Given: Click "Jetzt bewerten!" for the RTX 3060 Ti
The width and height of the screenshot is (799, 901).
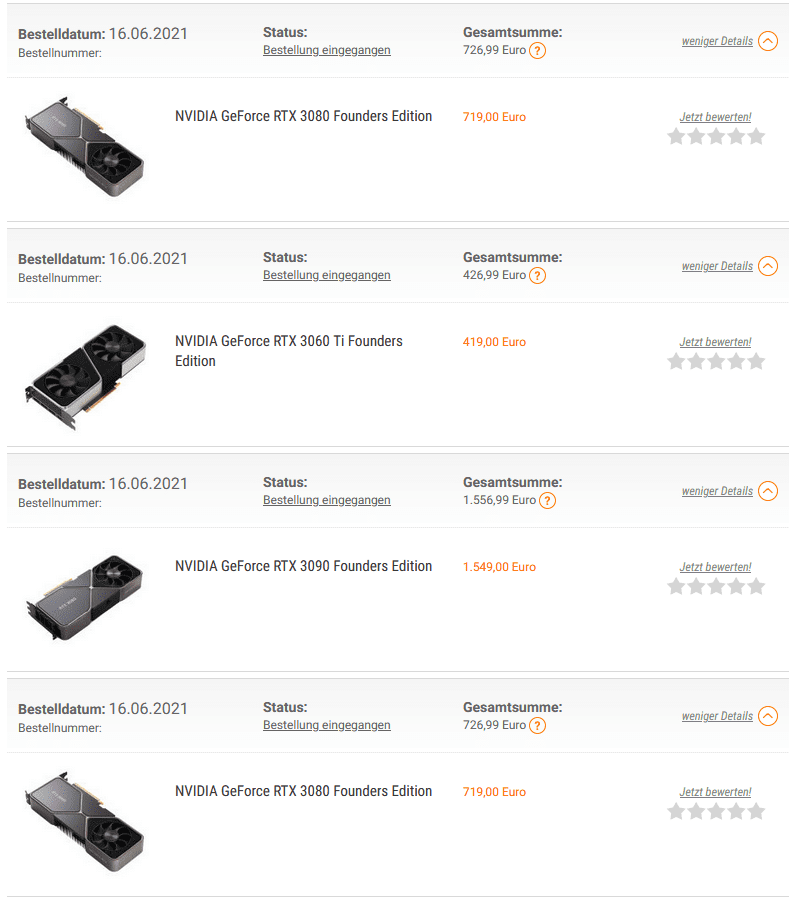Looking at the screenshot, I should coord(715,342).
